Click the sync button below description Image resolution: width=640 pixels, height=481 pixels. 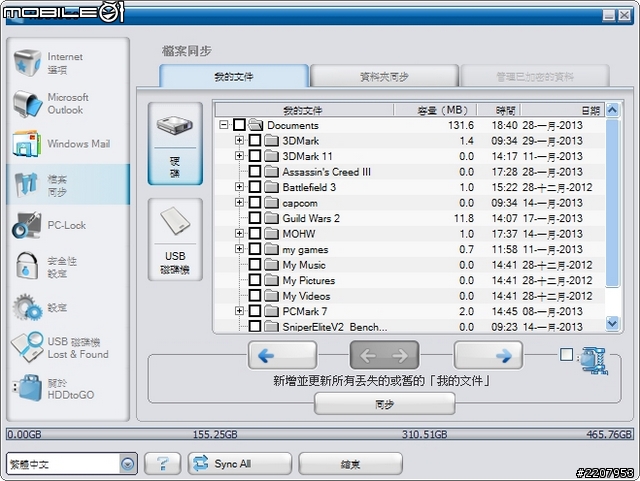[x=384, y=404]
